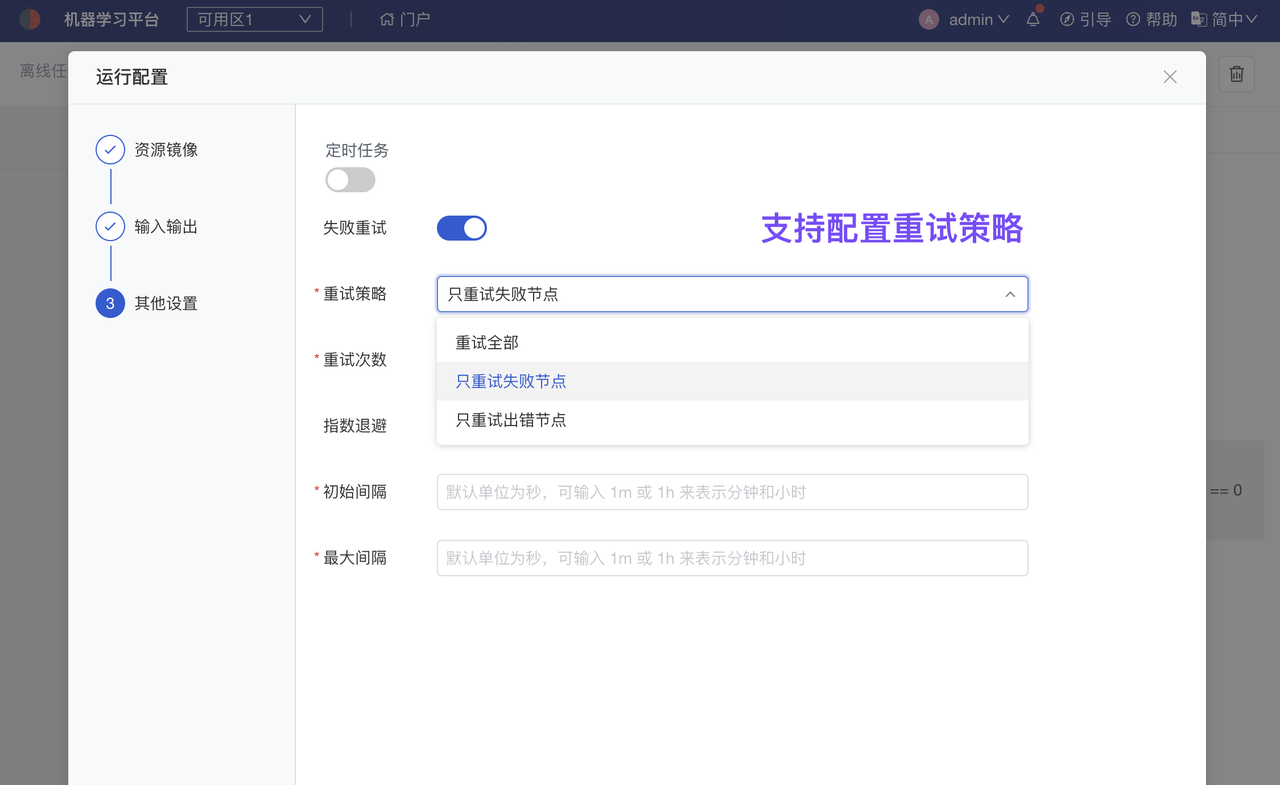This screenshot has width=1280, height=785.
Task: Focus the 最大间隔 input field
Action: (x=732, y=558)
